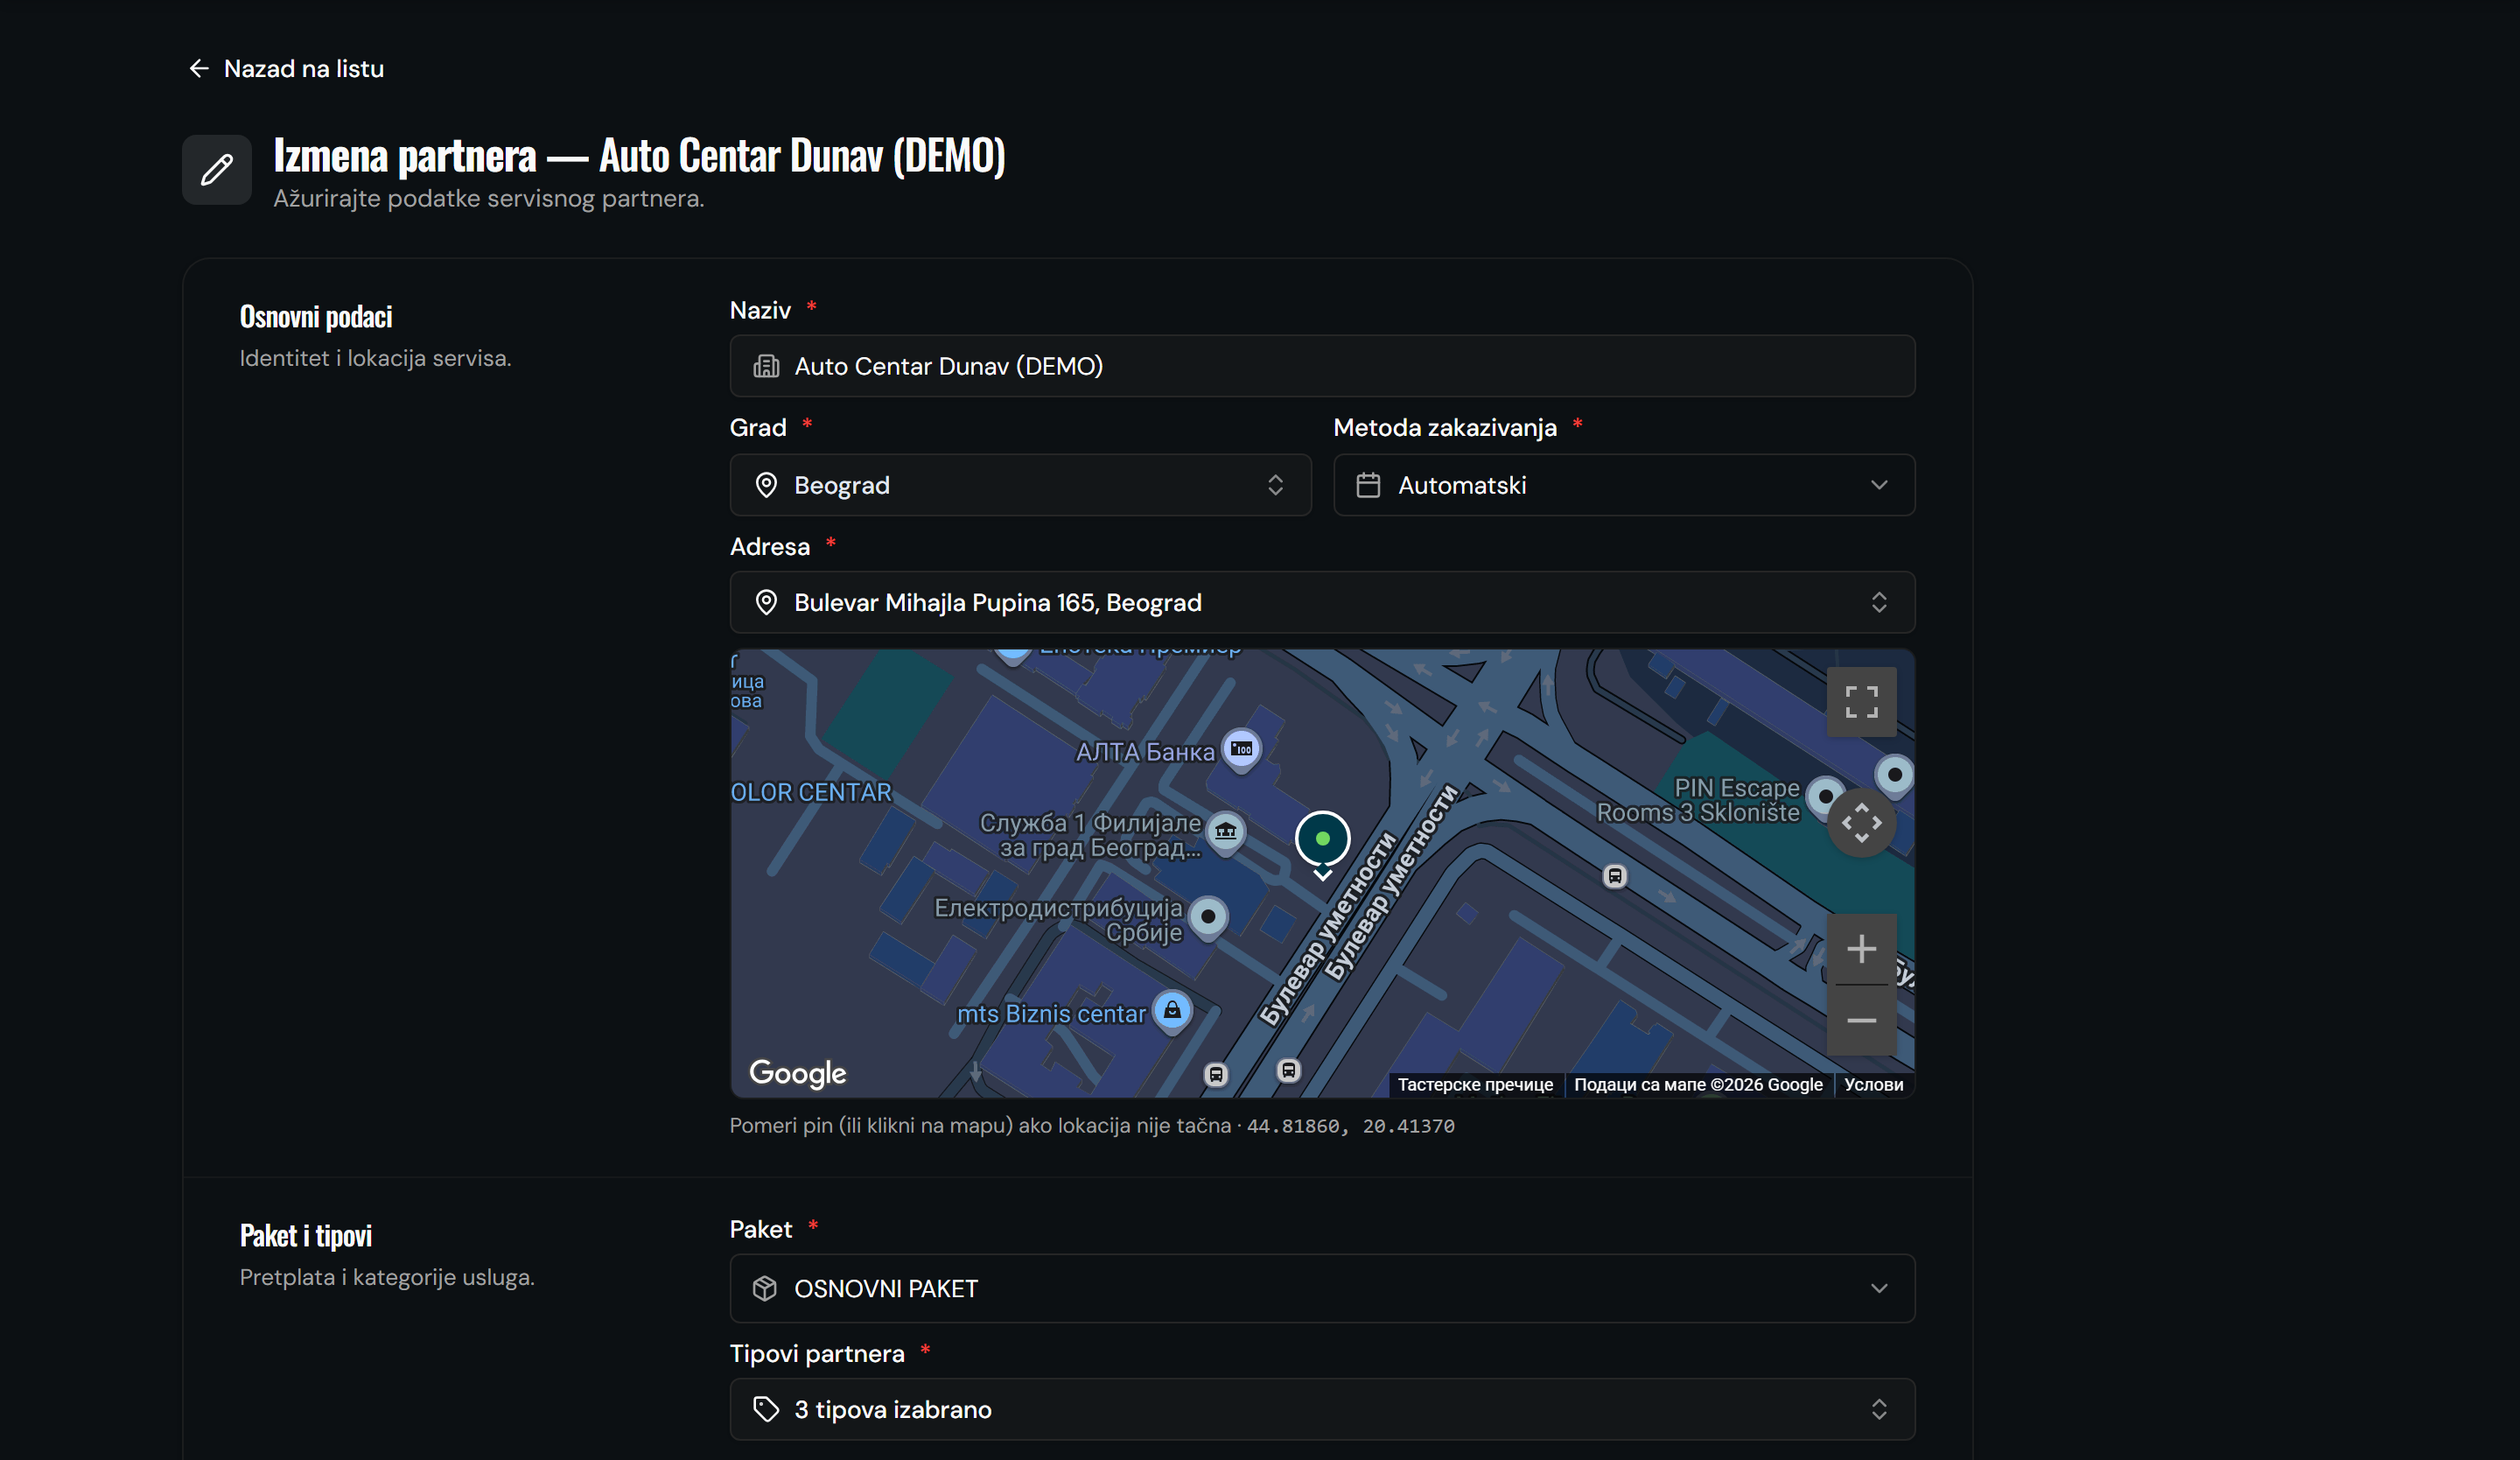Click the chevron arrow in Paket field
Image resolution: width=2520 pixels, height=1460 pixels.
pyautogui.click(x=1879, y=1289)
